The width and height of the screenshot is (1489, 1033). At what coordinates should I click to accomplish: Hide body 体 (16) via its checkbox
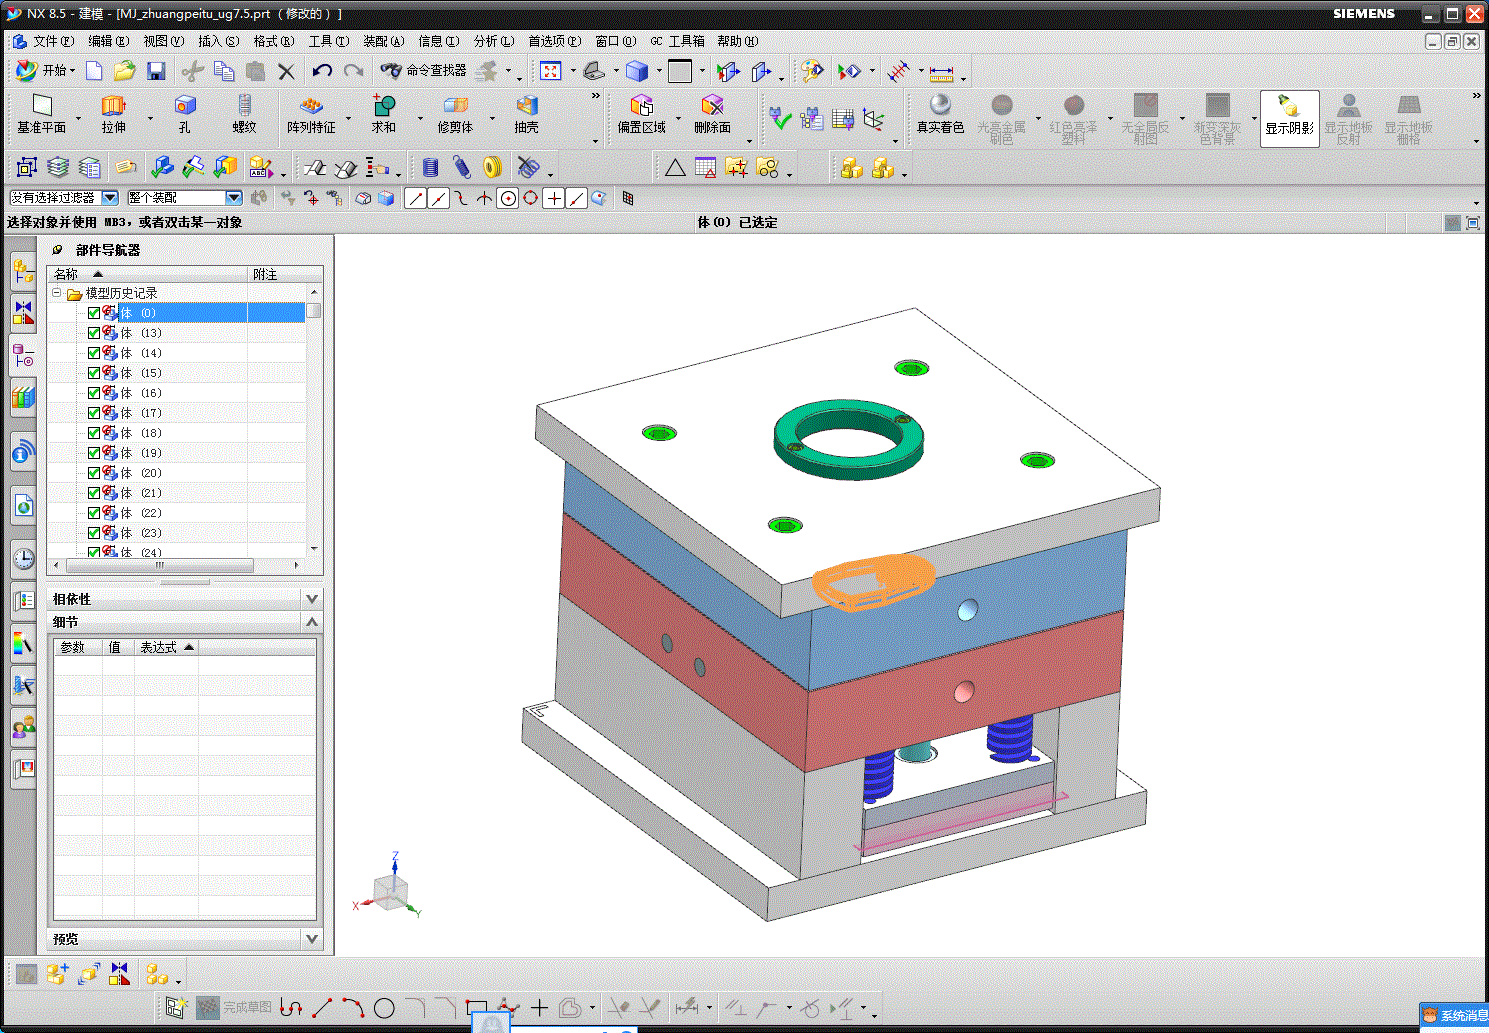coord(94,393)
